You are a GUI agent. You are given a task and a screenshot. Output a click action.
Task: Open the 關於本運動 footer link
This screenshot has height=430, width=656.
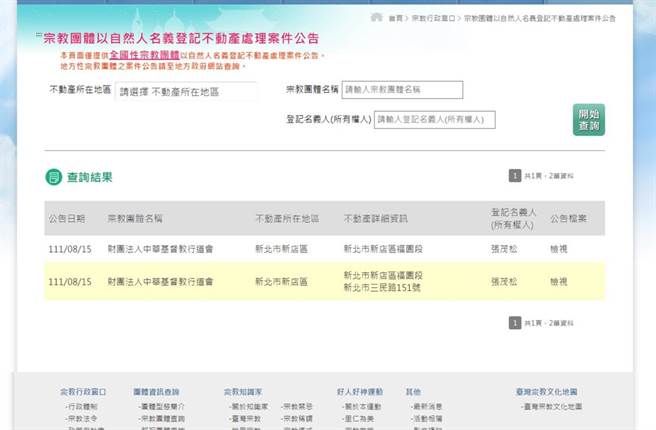pos(361,407)
